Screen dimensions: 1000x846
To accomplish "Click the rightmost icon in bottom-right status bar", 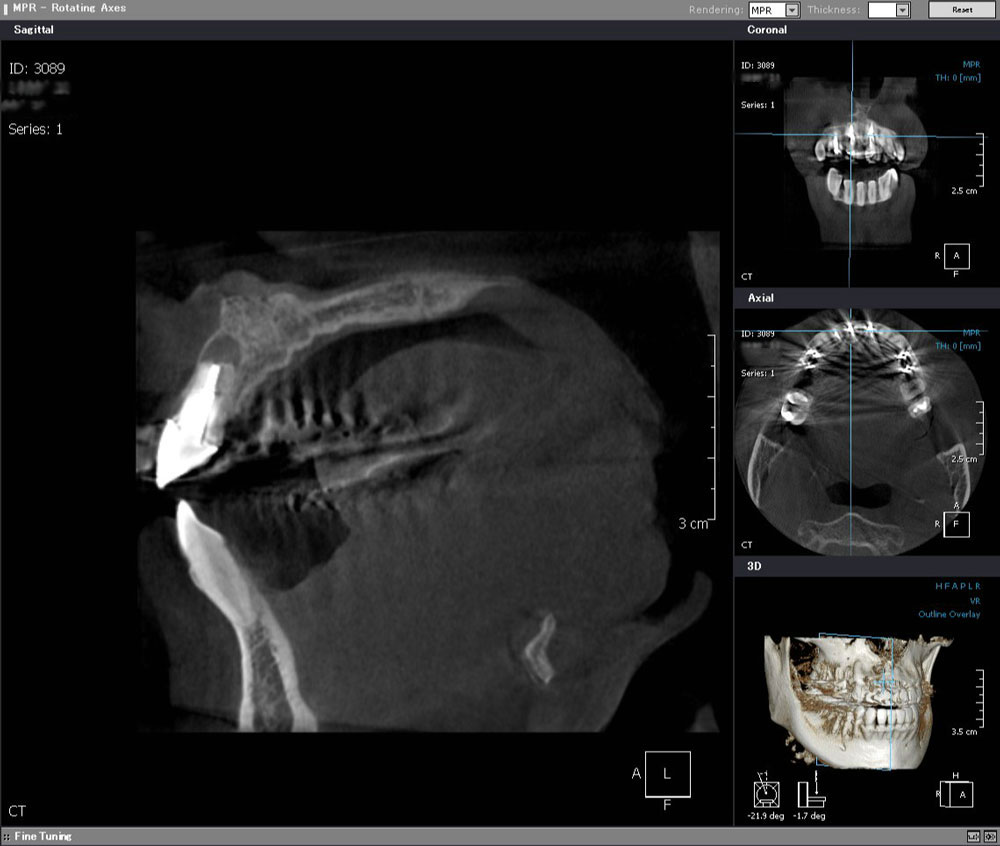I will tap(988, 836).
